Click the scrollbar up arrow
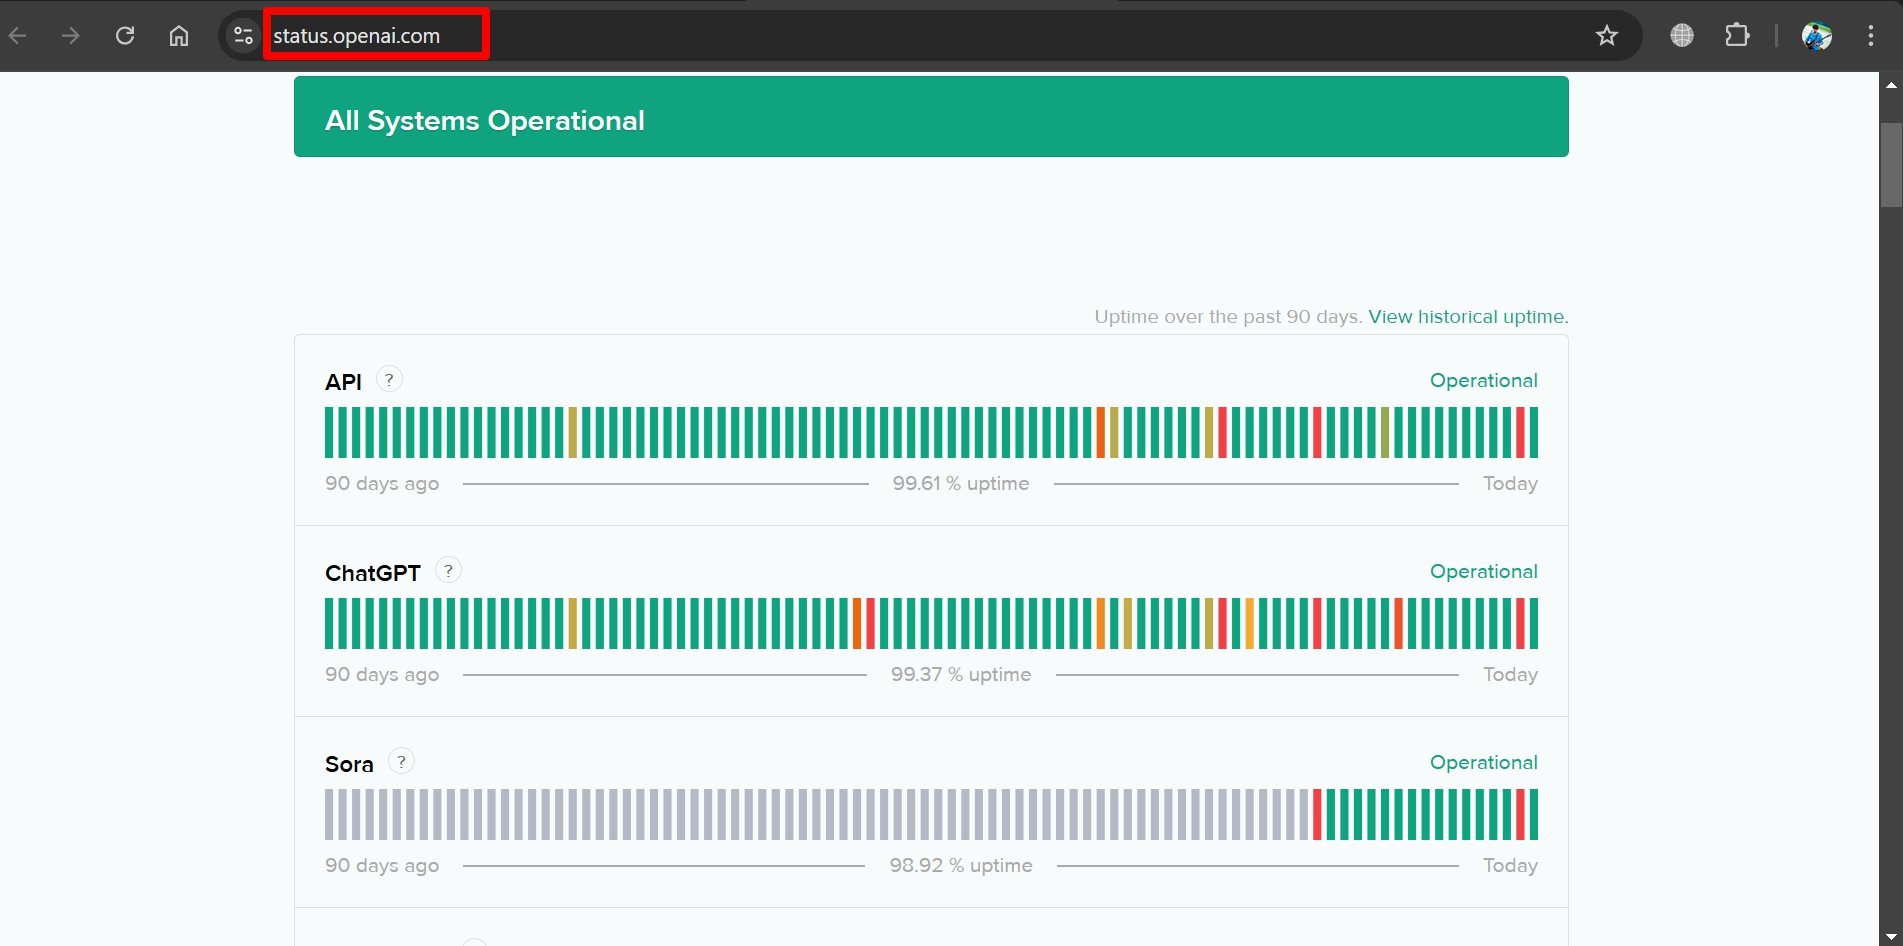 tap(1890, 85)
